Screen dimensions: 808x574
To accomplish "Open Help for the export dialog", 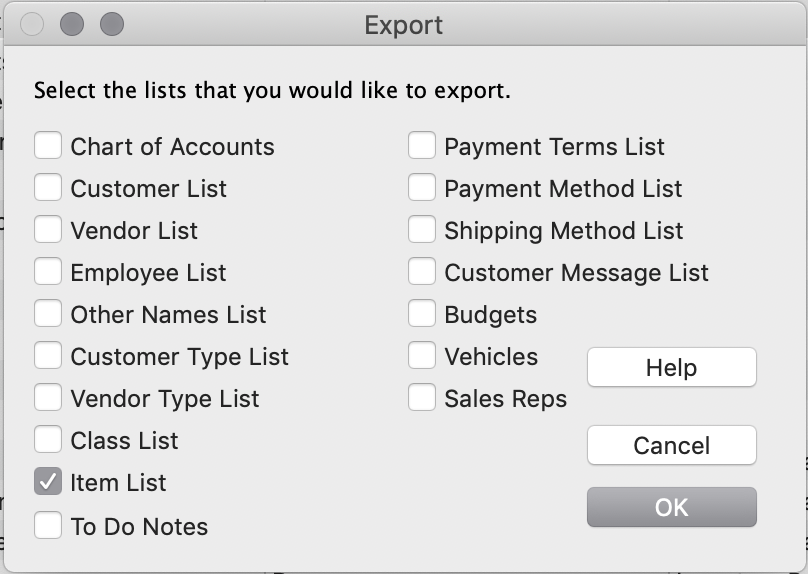I will tap(671, 367).
